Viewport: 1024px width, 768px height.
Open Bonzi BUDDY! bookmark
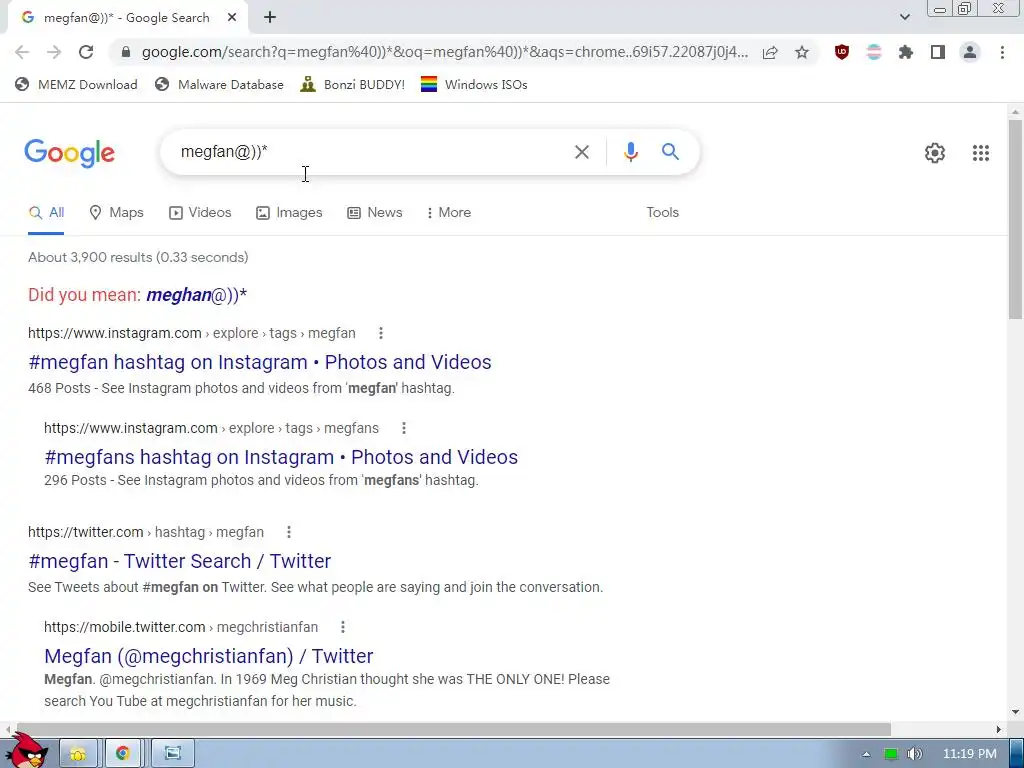(353, 84)
